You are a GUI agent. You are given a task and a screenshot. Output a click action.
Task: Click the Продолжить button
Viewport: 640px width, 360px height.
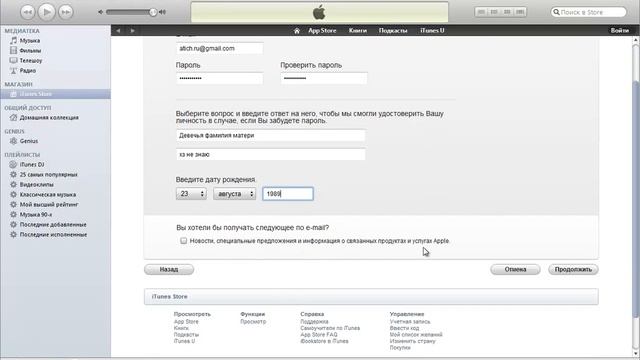[x=573, y=269]
